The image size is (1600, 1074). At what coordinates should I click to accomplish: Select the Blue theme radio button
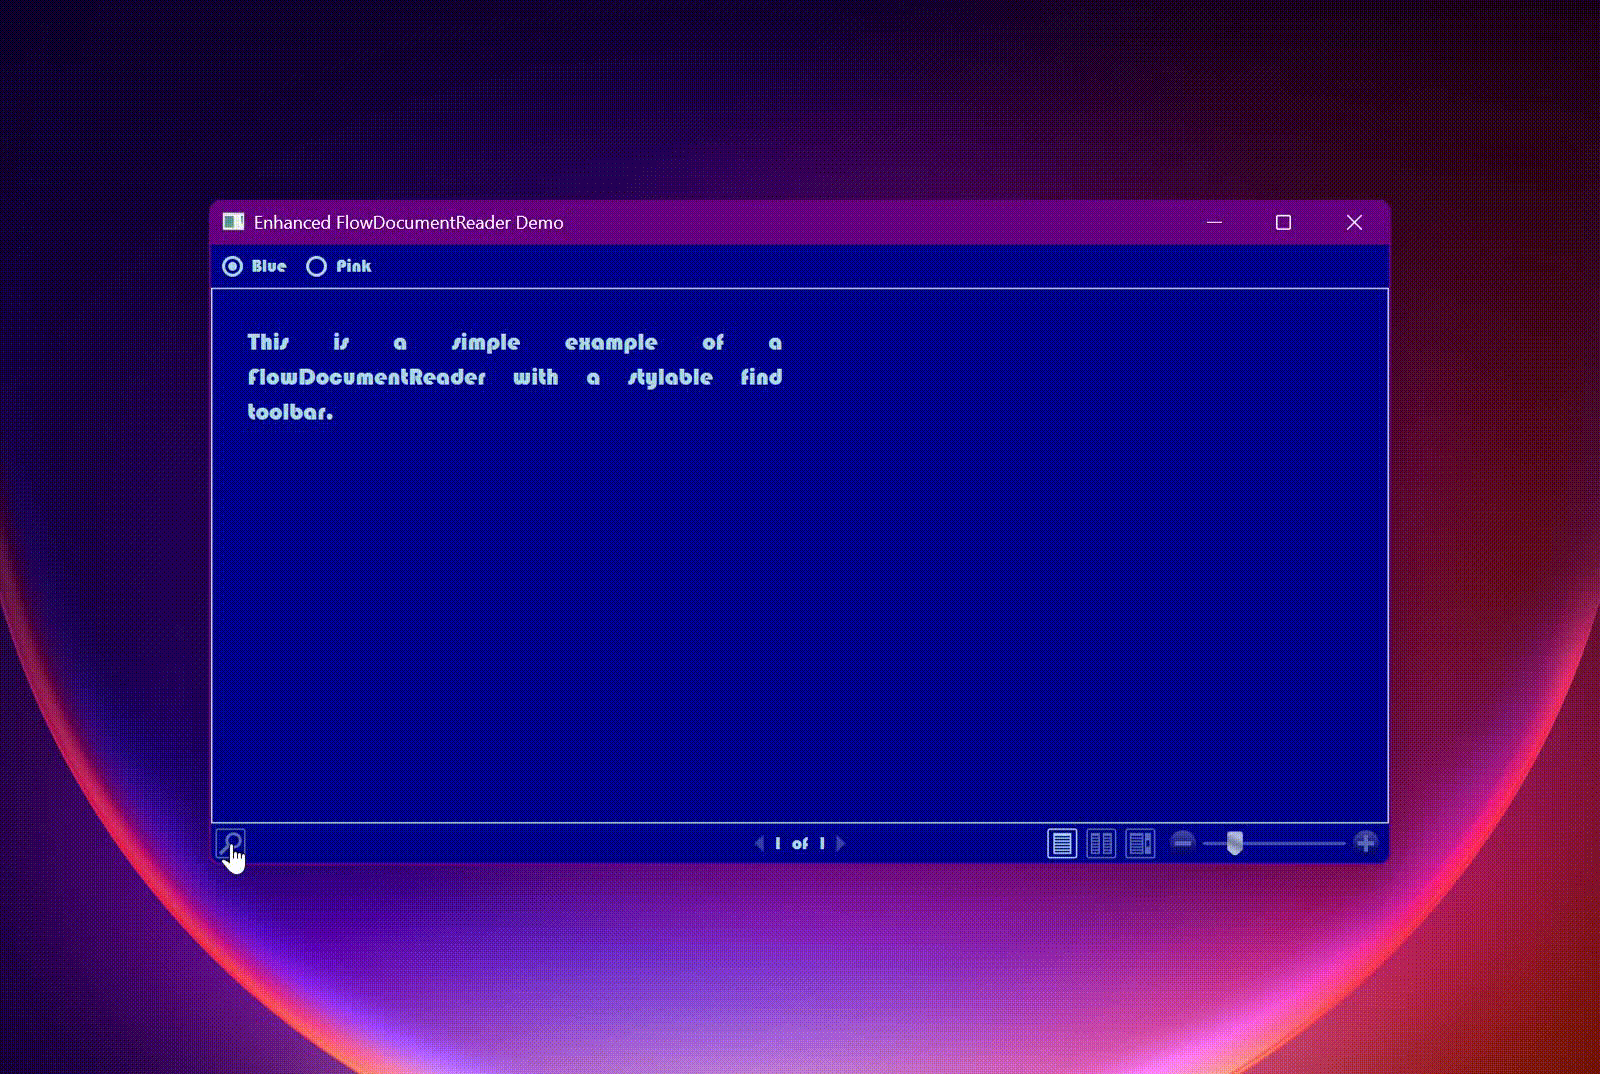tap(254, 266)
